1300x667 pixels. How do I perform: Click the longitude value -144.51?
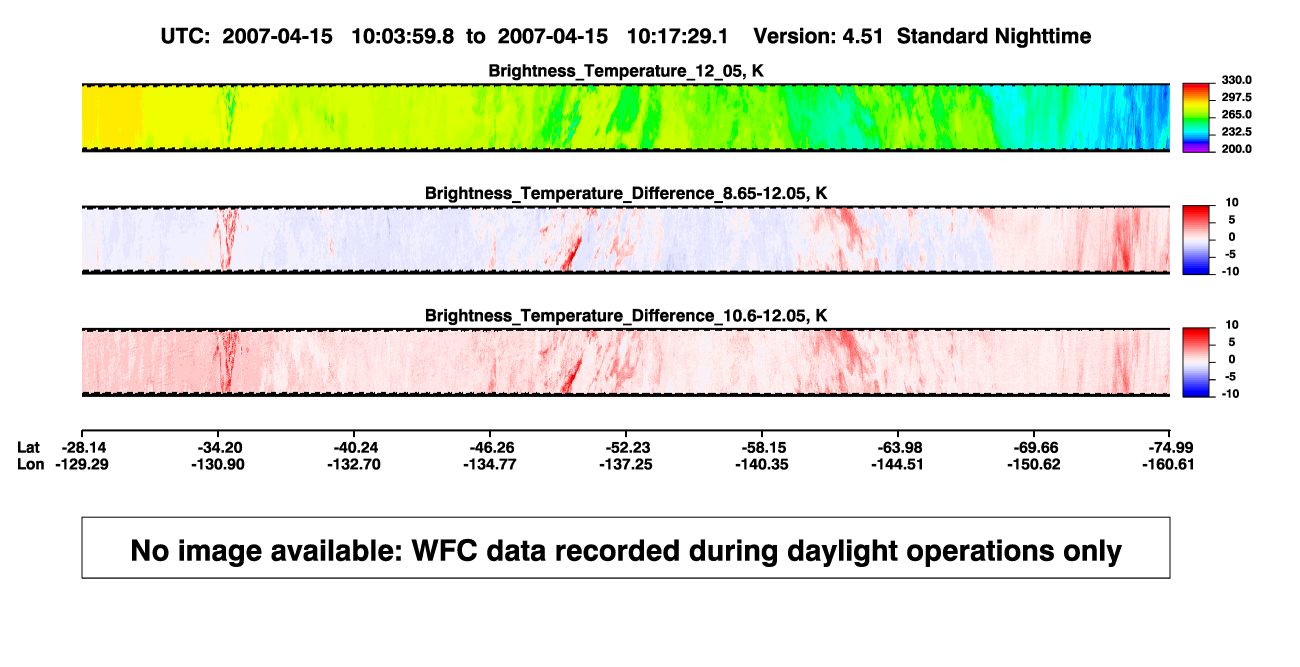[899, 464]
